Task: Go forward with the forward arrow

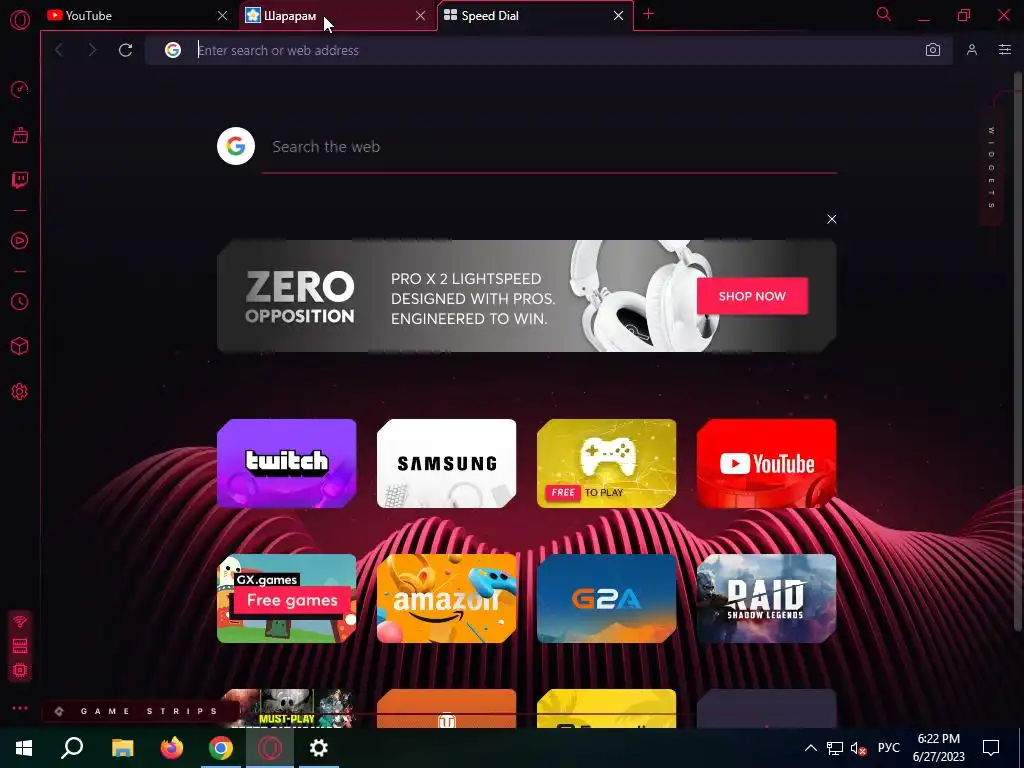Action: pos(91,50)
